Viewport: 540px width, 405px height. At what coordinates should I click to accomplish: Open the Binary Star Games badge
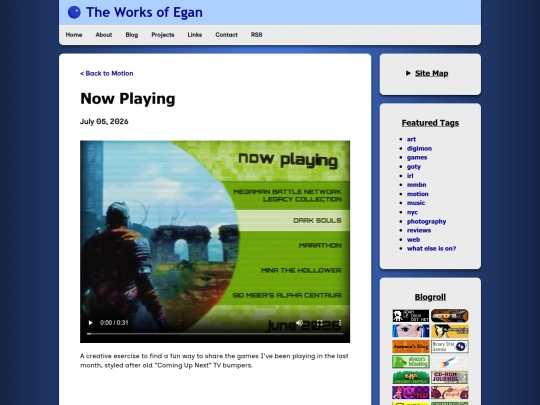449,346
